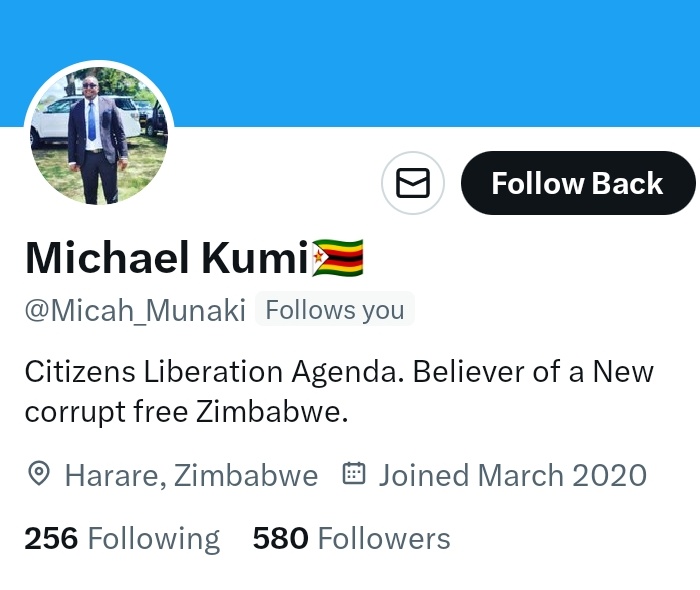
Task: Open direct message via envelope icon
Action: pyautogui.click(x=413, y=183)
